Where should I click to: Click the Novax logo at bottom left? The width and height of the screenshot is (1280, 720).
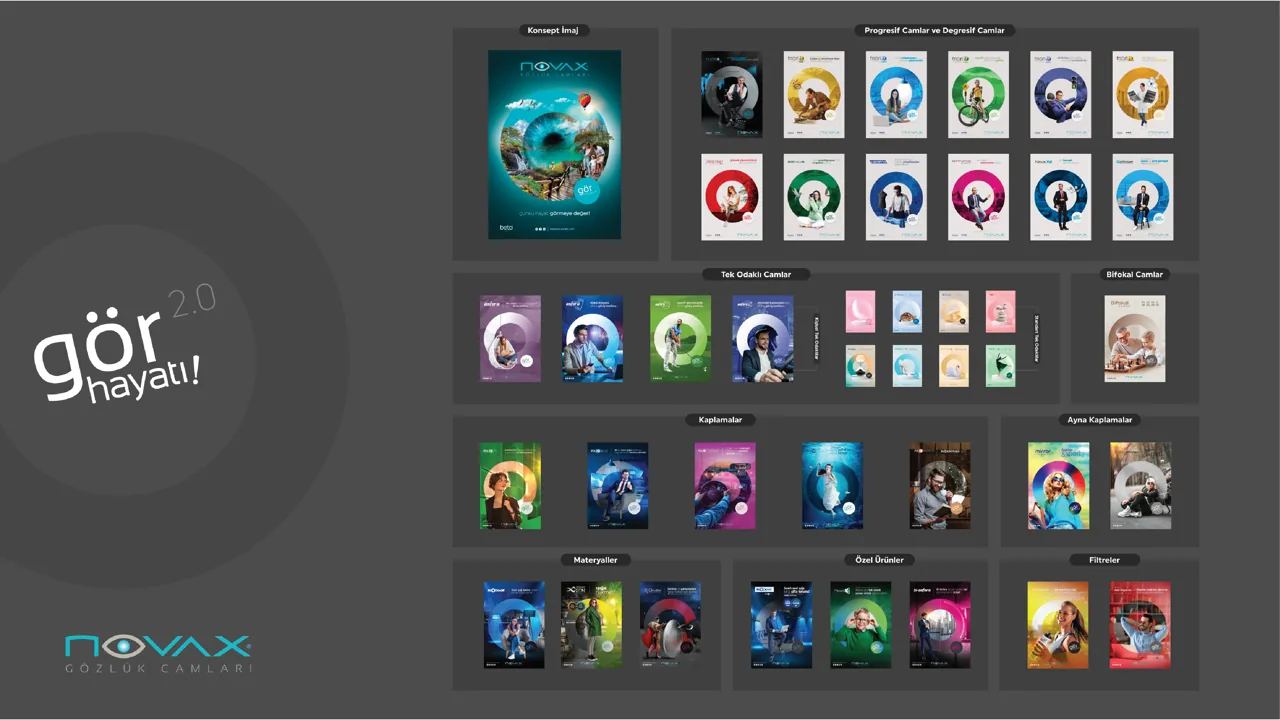click(158, 654)
